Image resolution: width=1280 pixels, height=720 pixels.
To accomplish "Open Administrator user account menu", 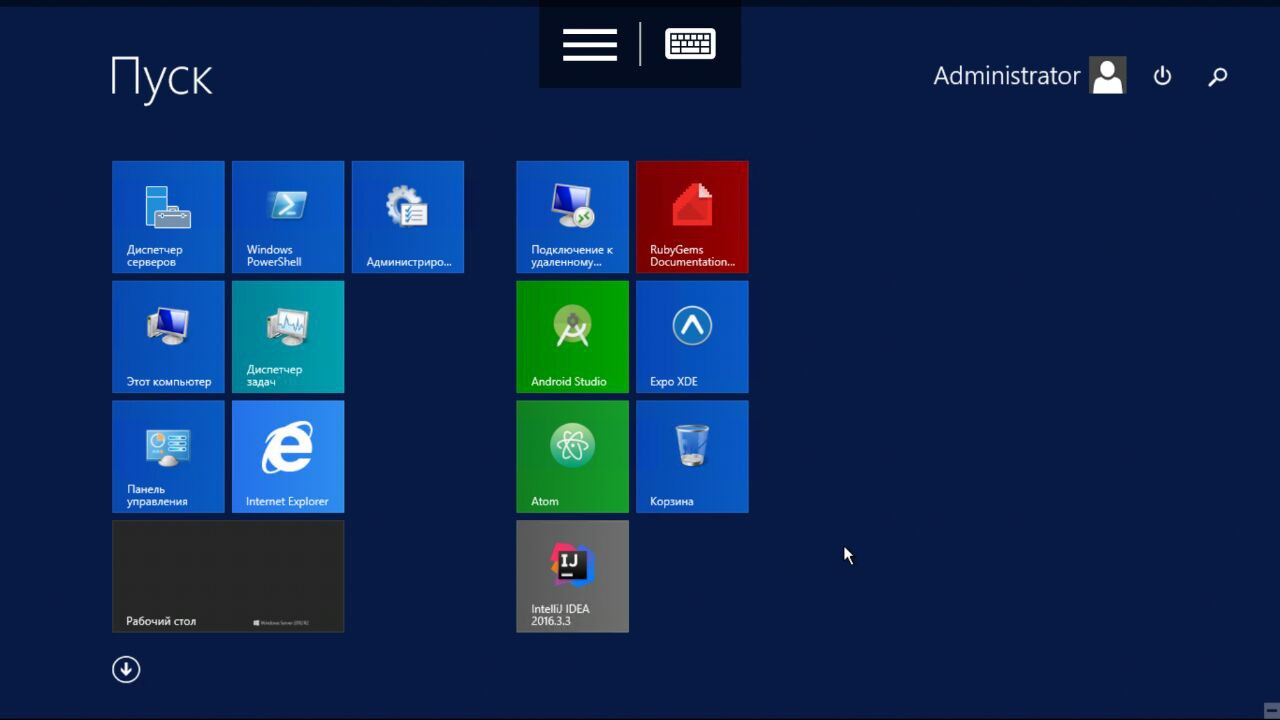I will coord(1029,76).
